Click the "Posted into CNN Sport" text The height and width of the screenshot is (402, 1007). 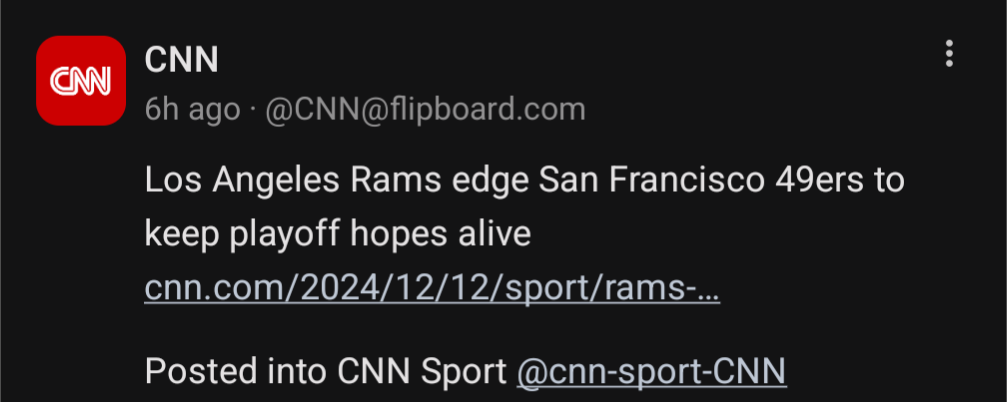point(326,372)
